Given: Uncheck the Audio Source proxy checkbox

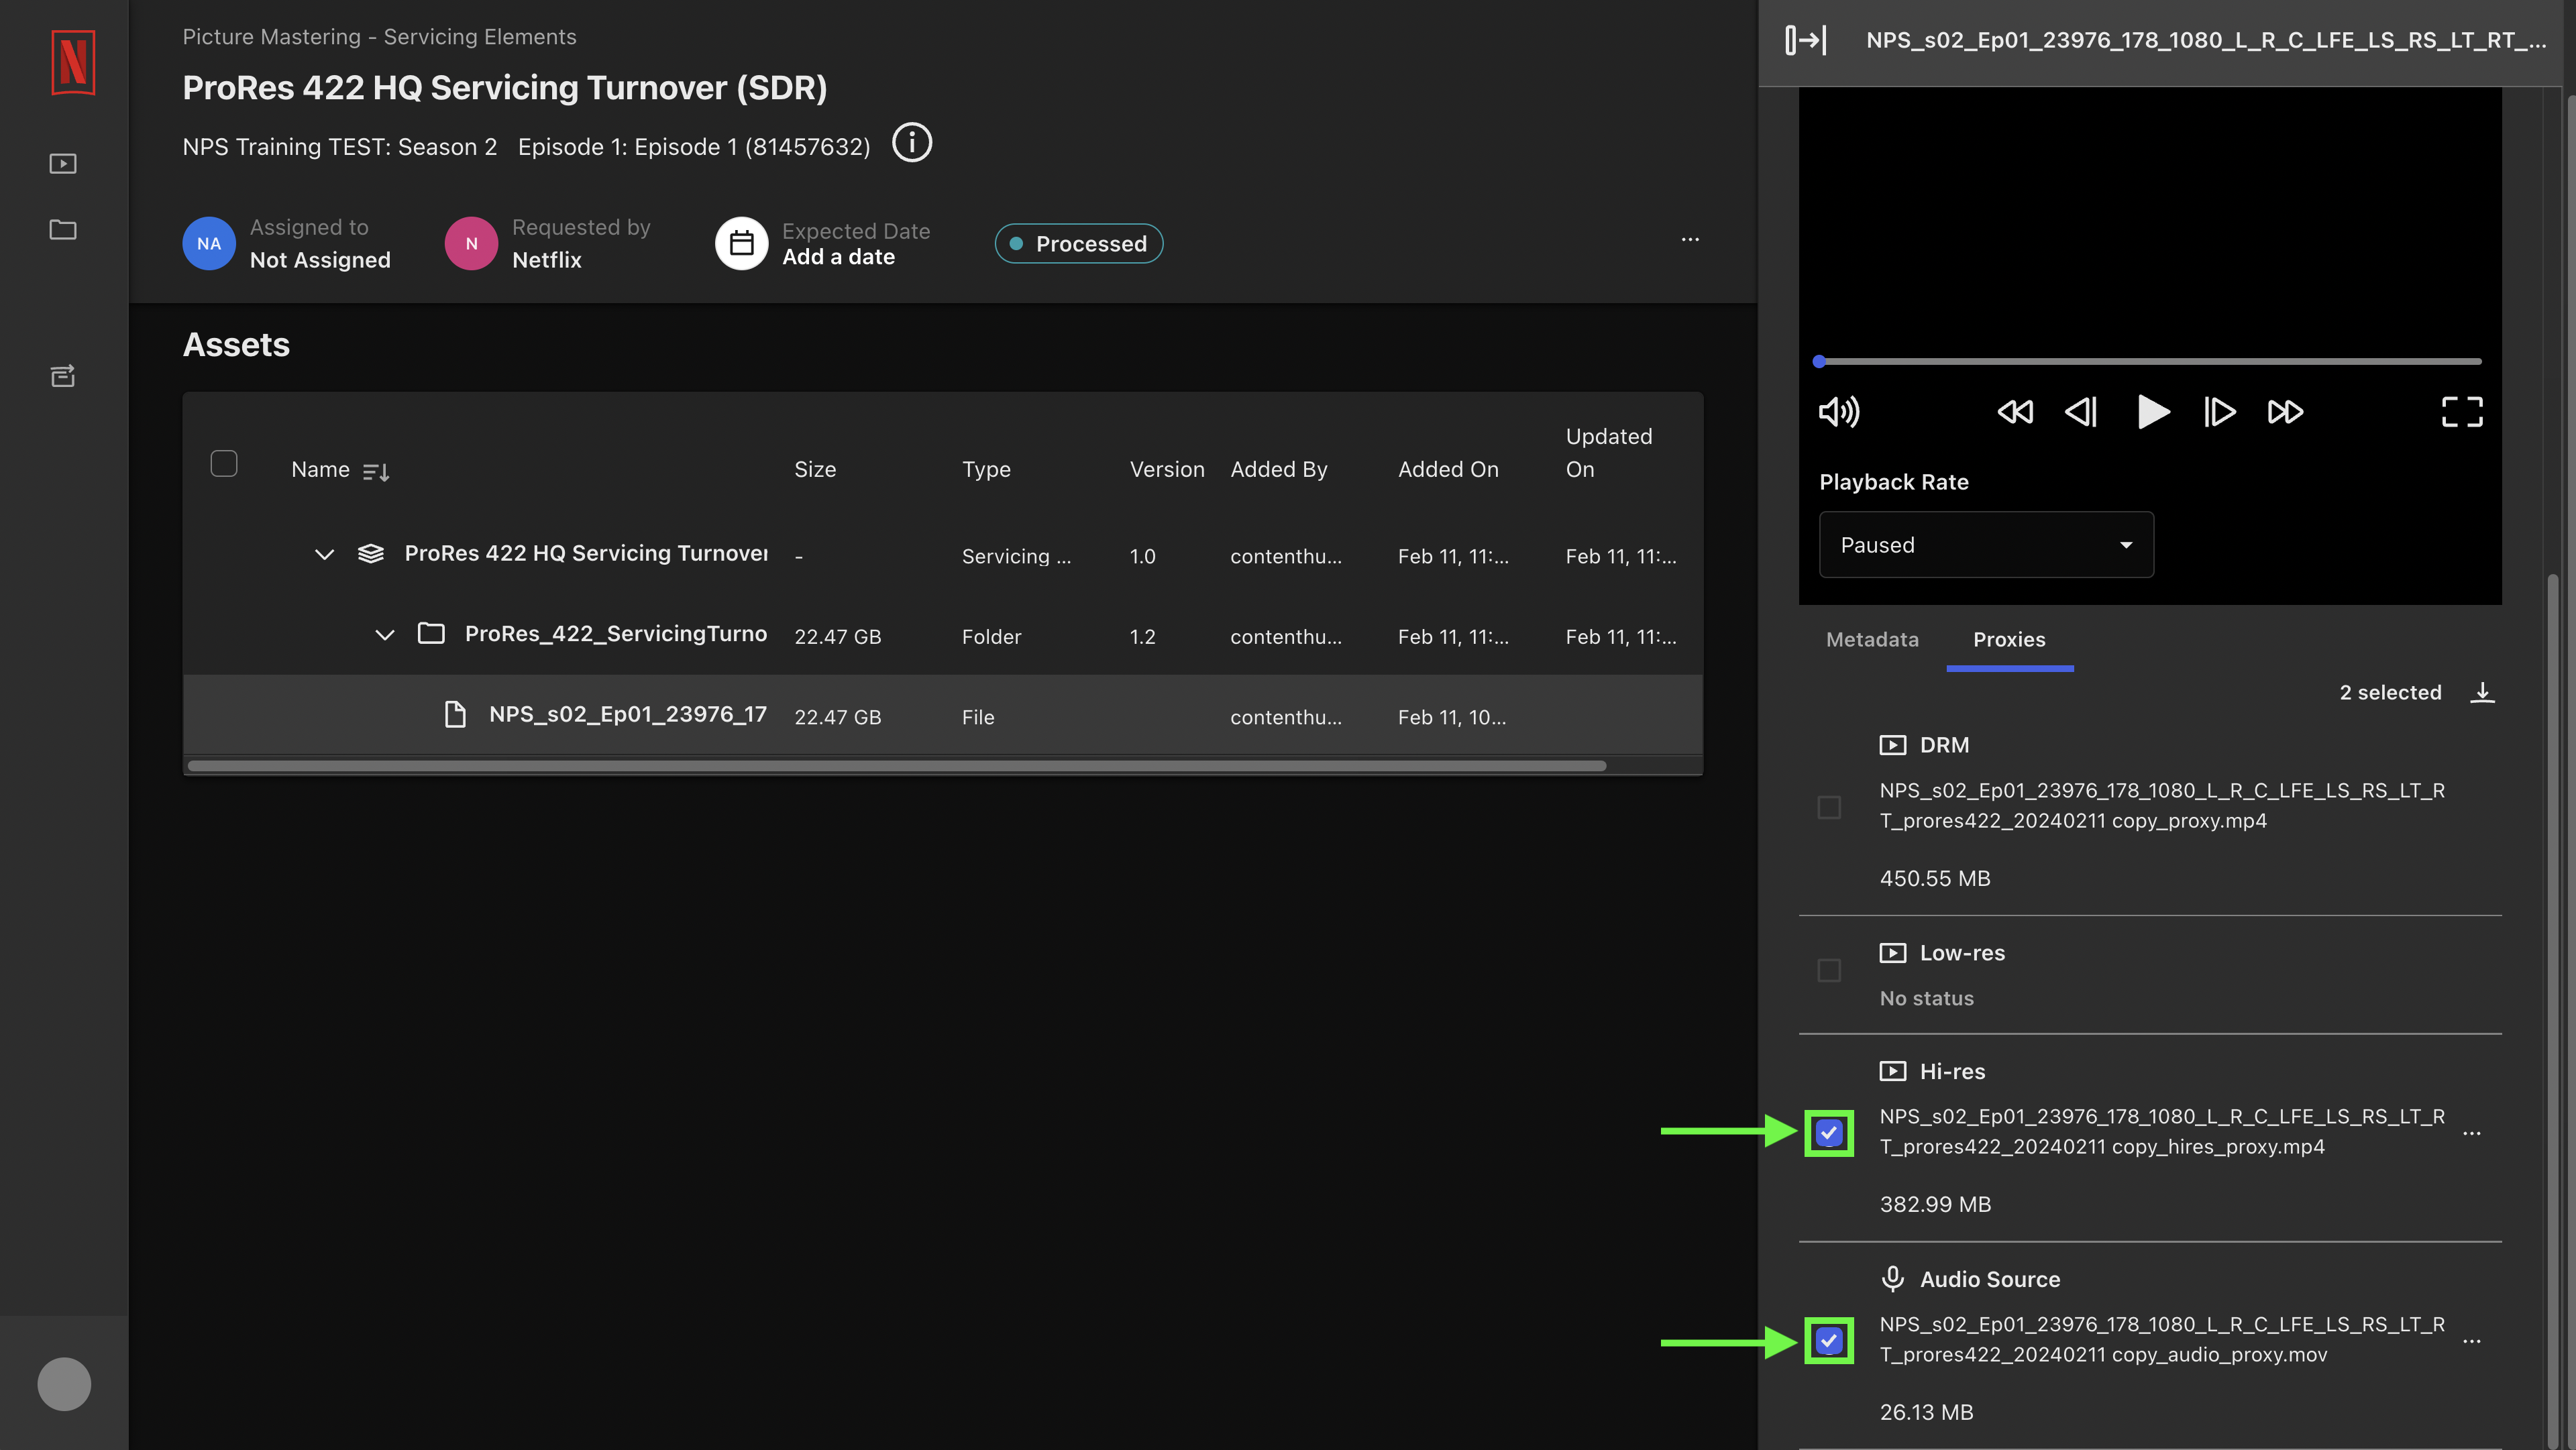Looking at the screenshot, I should tap(1829, 1341).
